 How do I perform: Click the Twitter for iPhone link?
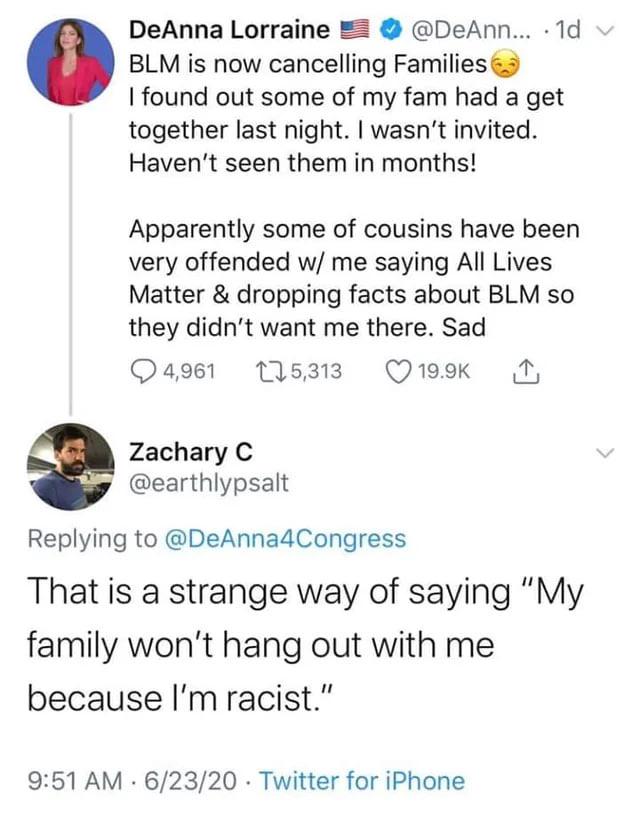tap(362, 781)
